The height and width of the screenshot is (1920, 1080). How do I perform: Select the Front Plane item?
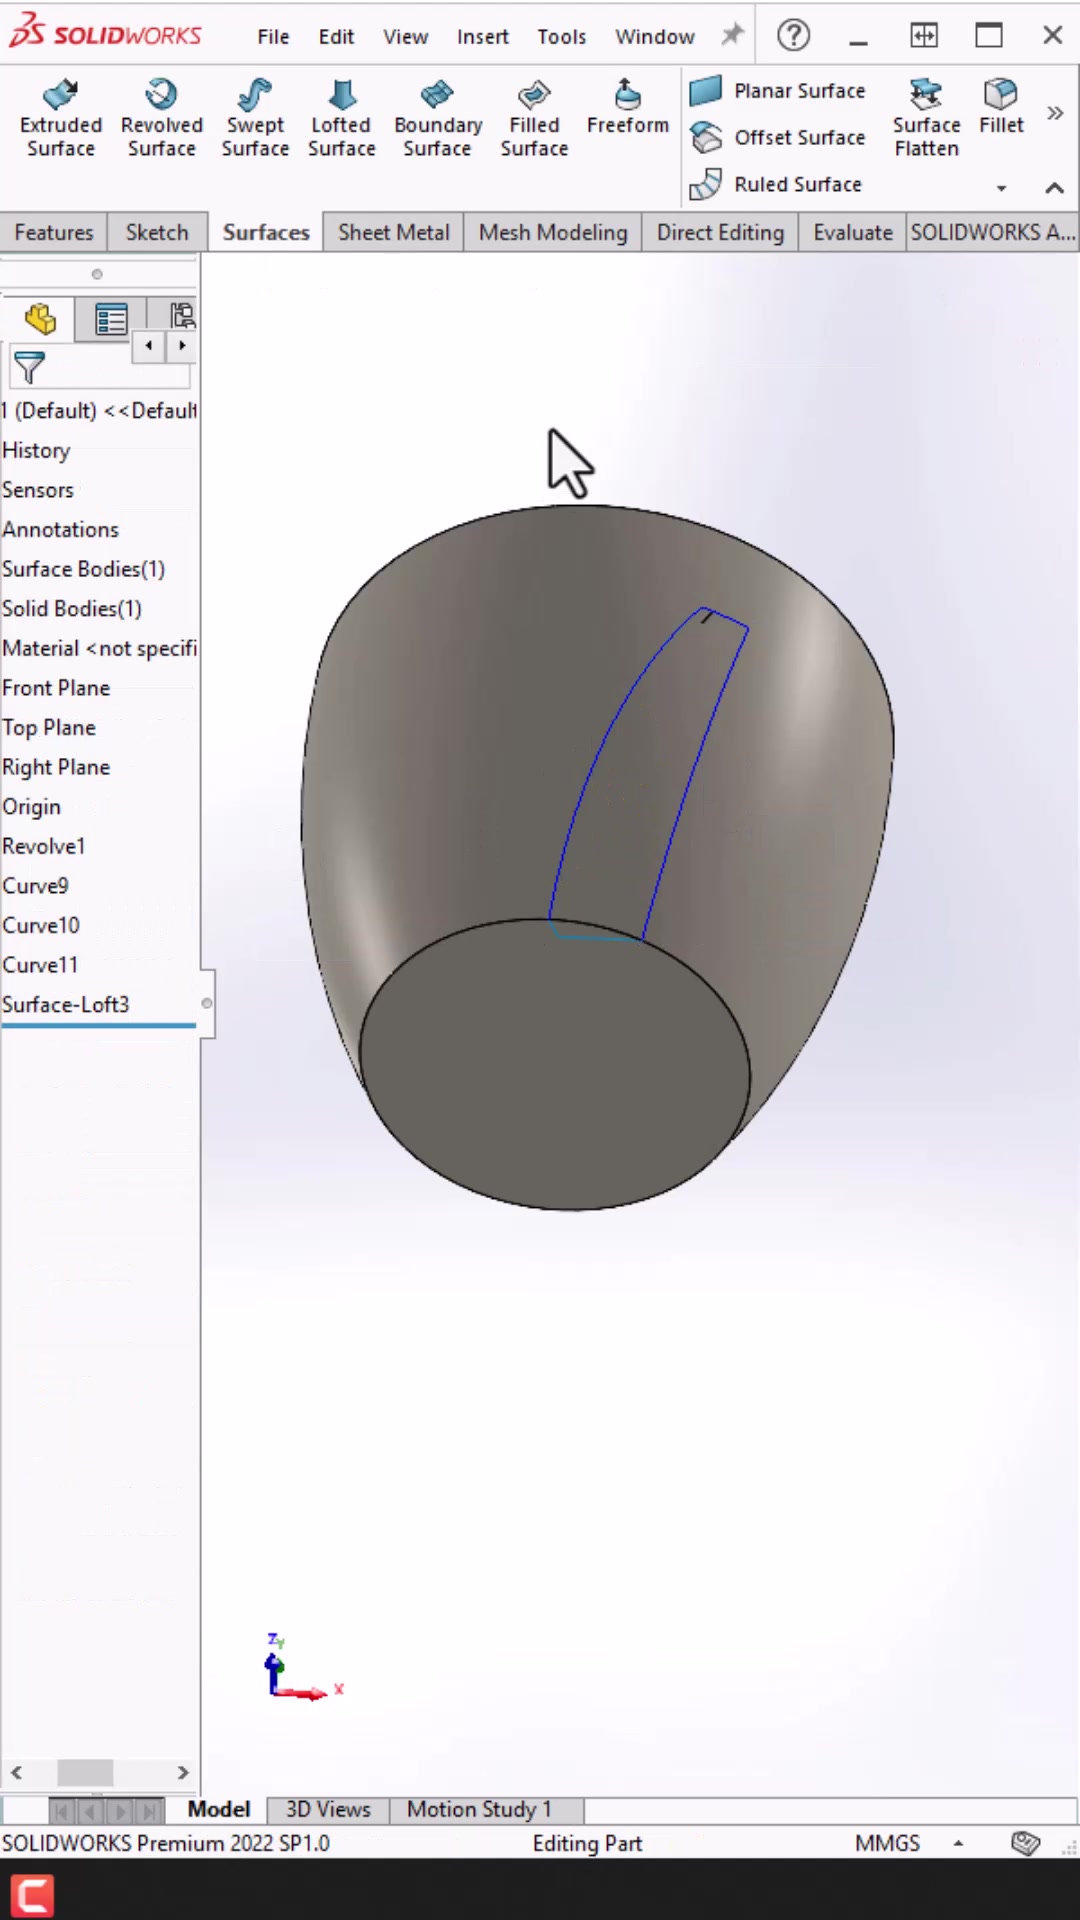click(56, 688)
